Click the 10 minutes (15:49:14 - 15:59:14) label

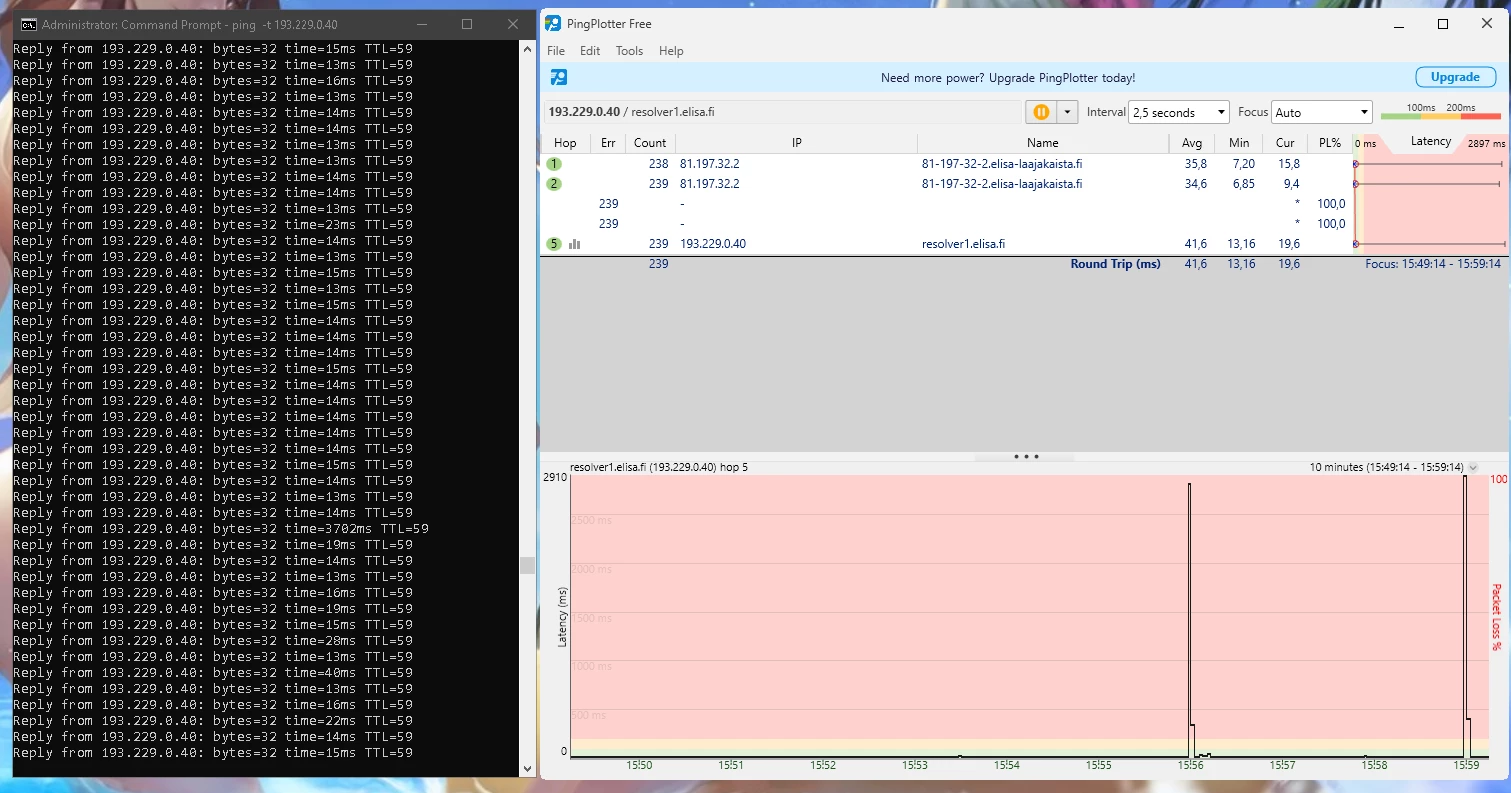point(1387,467)
